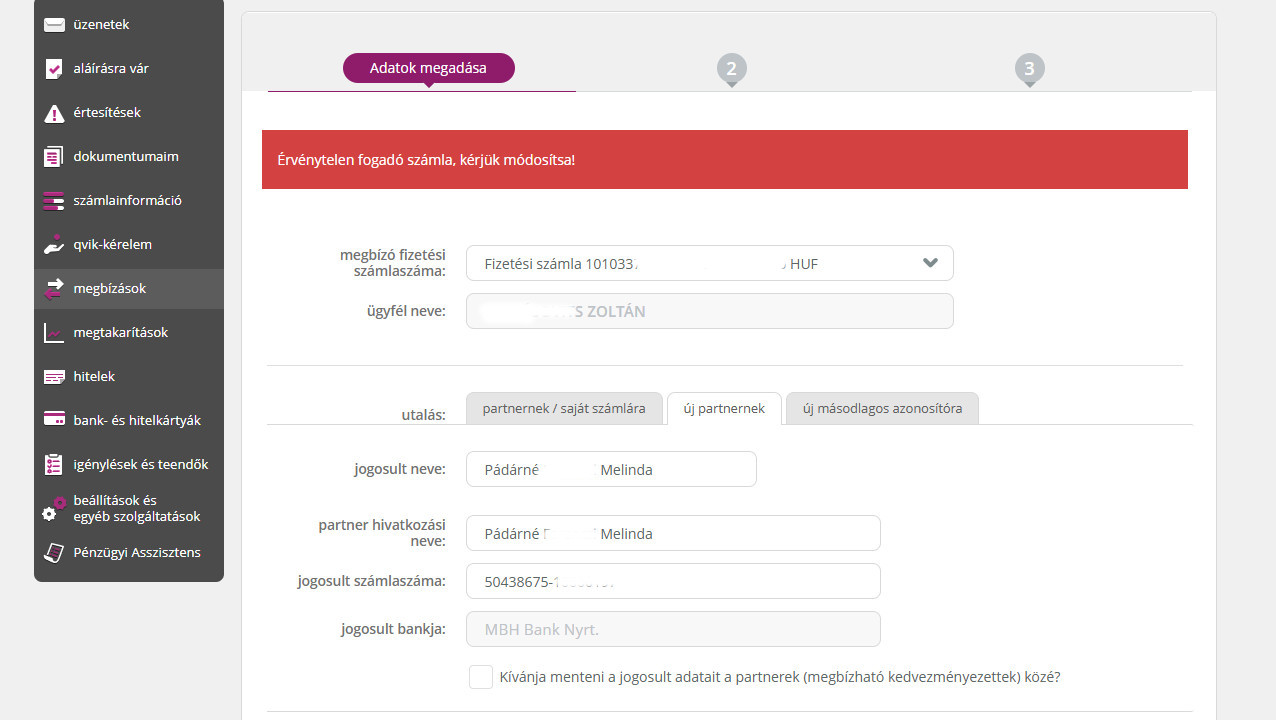
Task: Click the jogosult számlaszáma input field
Action: pos(673,581)
